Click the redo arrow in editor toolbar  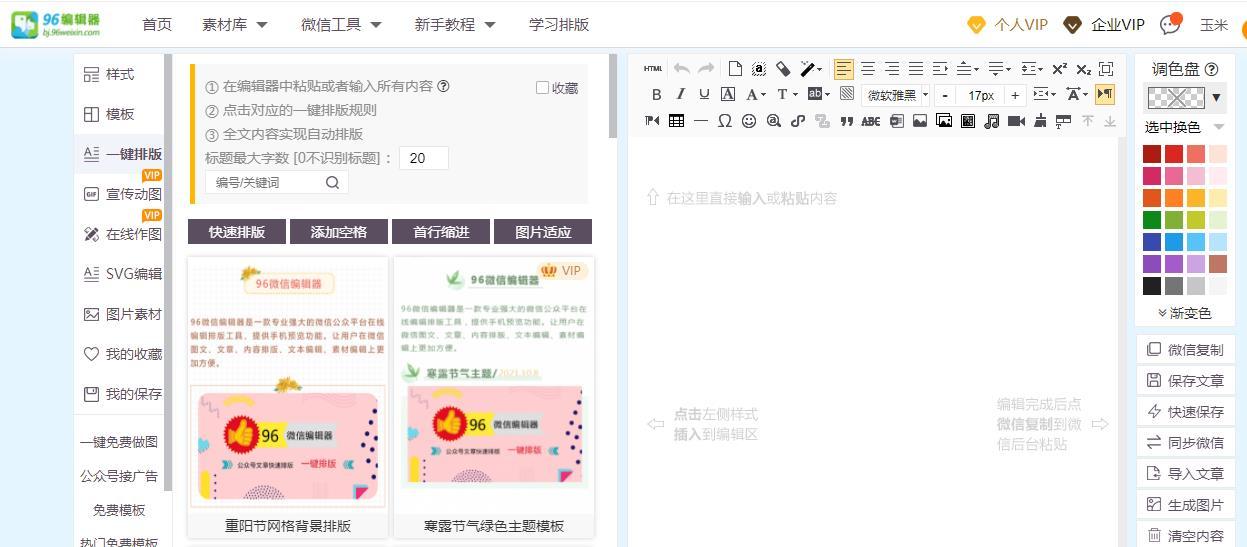(x=706, y=69)
